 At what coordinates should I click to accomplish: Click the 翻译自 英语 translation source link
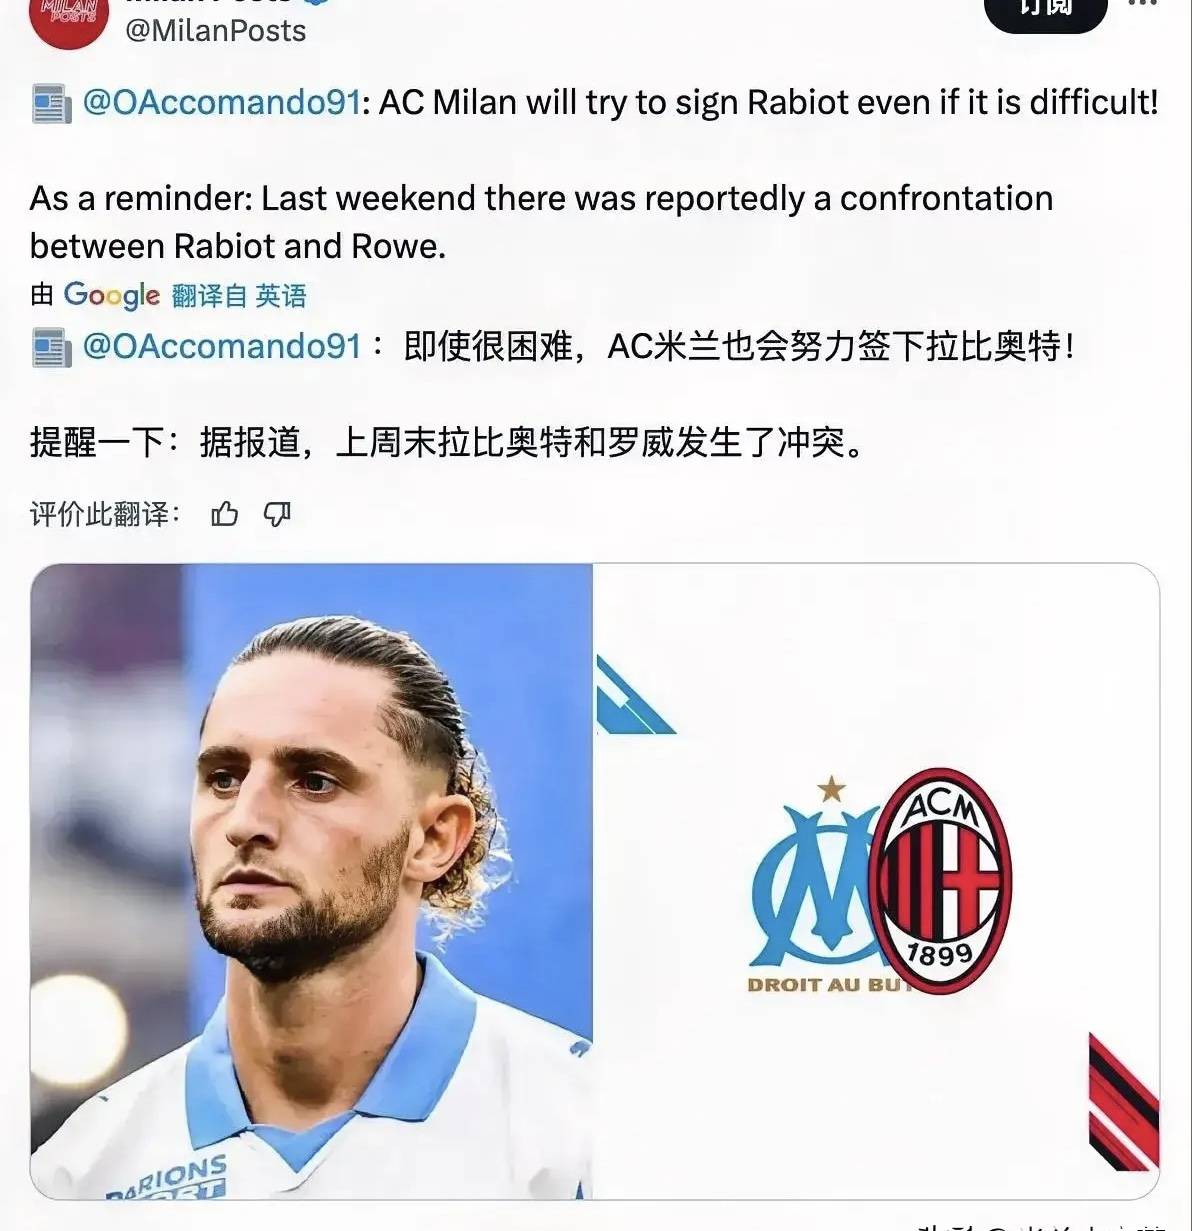coord(239,296)
